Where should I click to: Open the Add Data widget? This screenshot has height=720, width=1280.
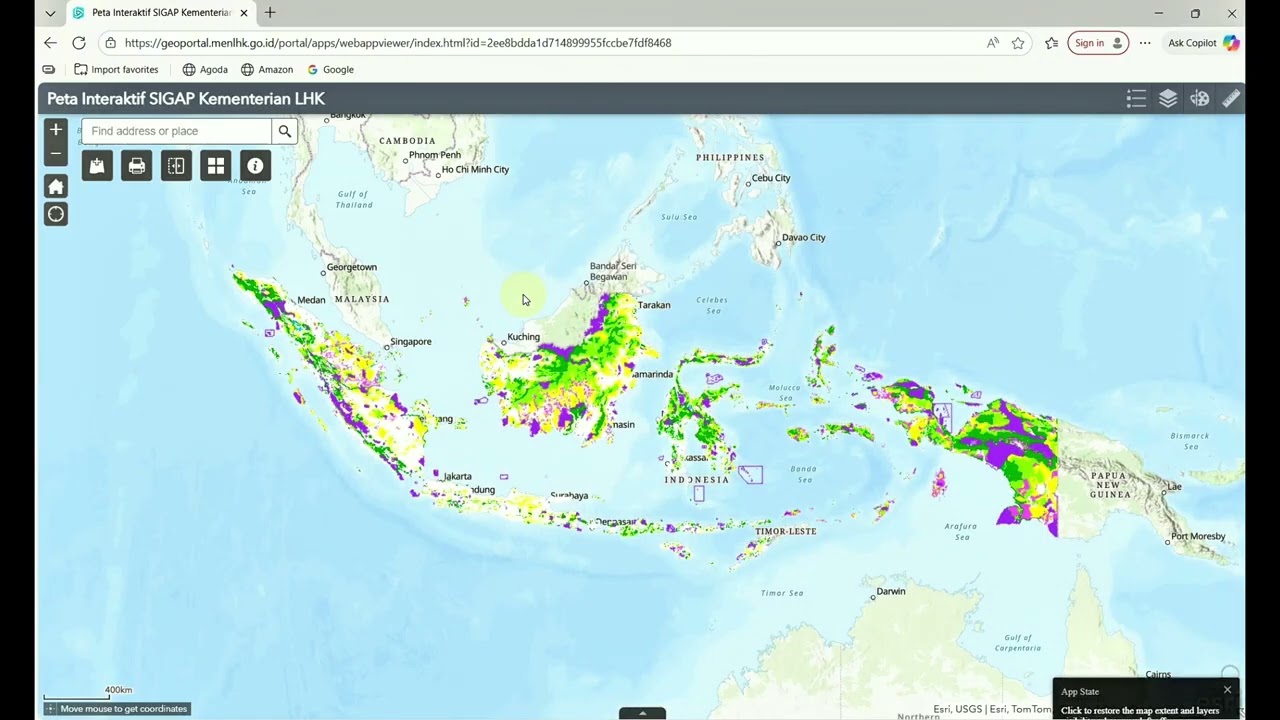pyautogui.click(x=97, y=166)
